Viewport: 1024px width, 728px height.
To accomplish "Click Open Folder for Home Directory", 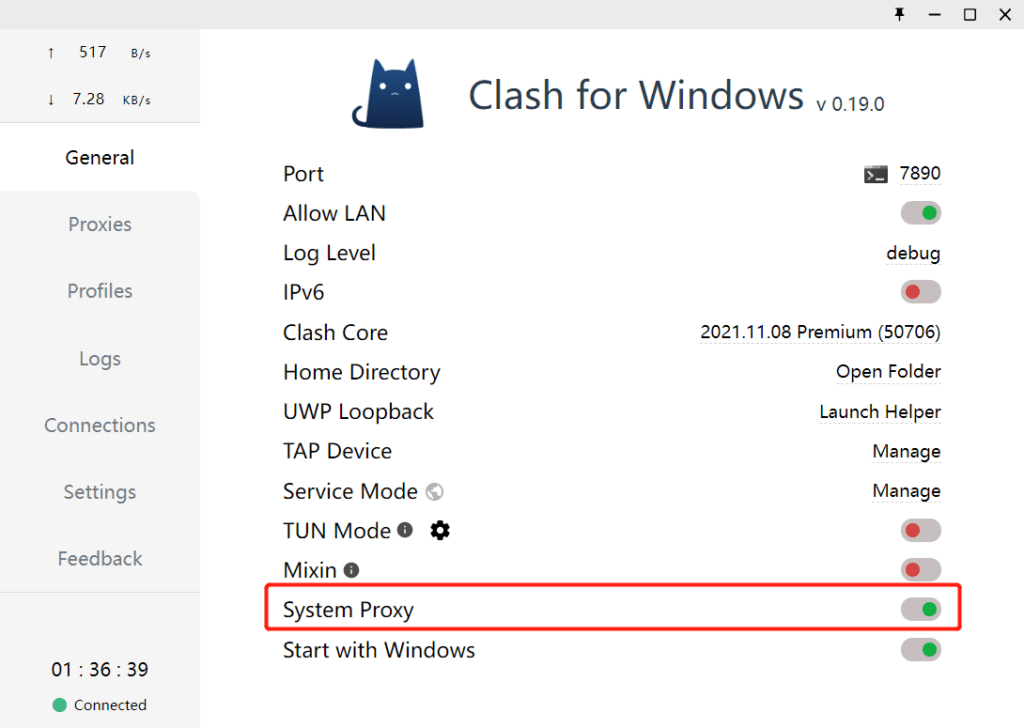I will tap(888, 372).
